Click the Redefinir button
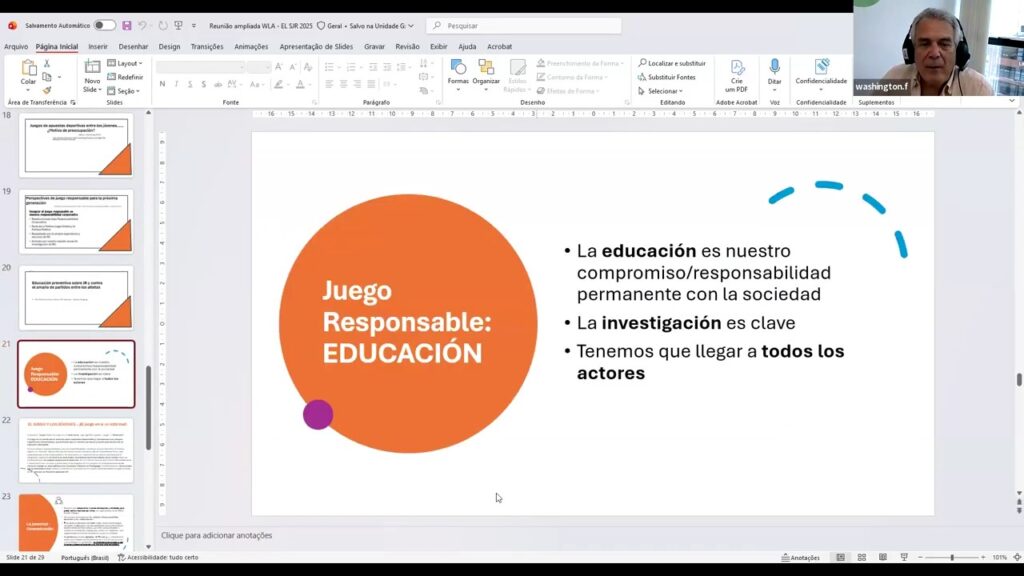This screenshot has height=576, width=1024. pos(128,77)
